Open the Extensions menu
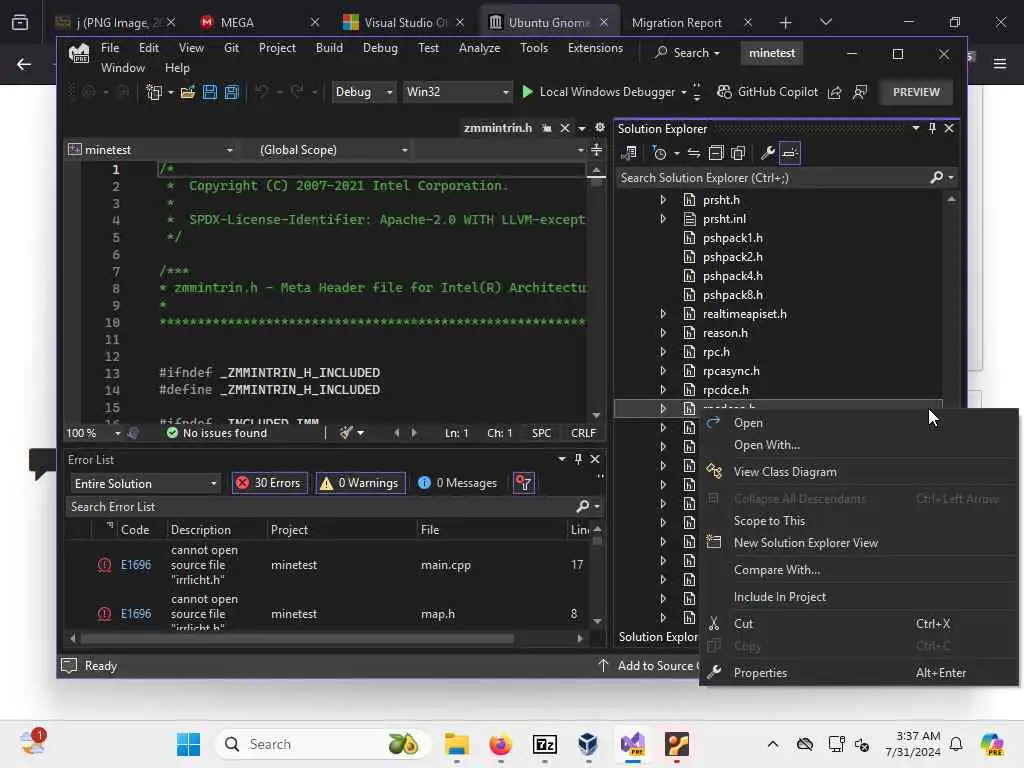 [595, 48]
